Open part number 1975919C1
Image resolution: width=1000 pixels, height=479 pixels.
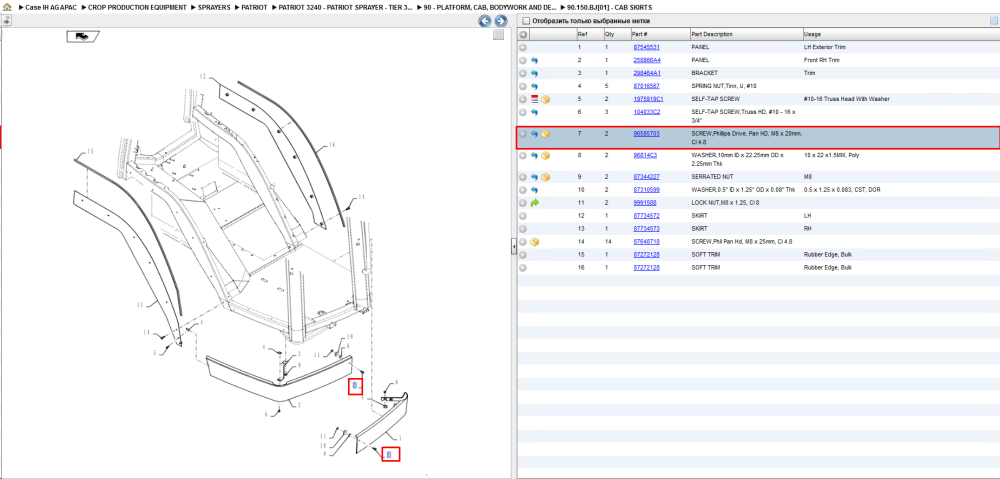coord(648,99)
